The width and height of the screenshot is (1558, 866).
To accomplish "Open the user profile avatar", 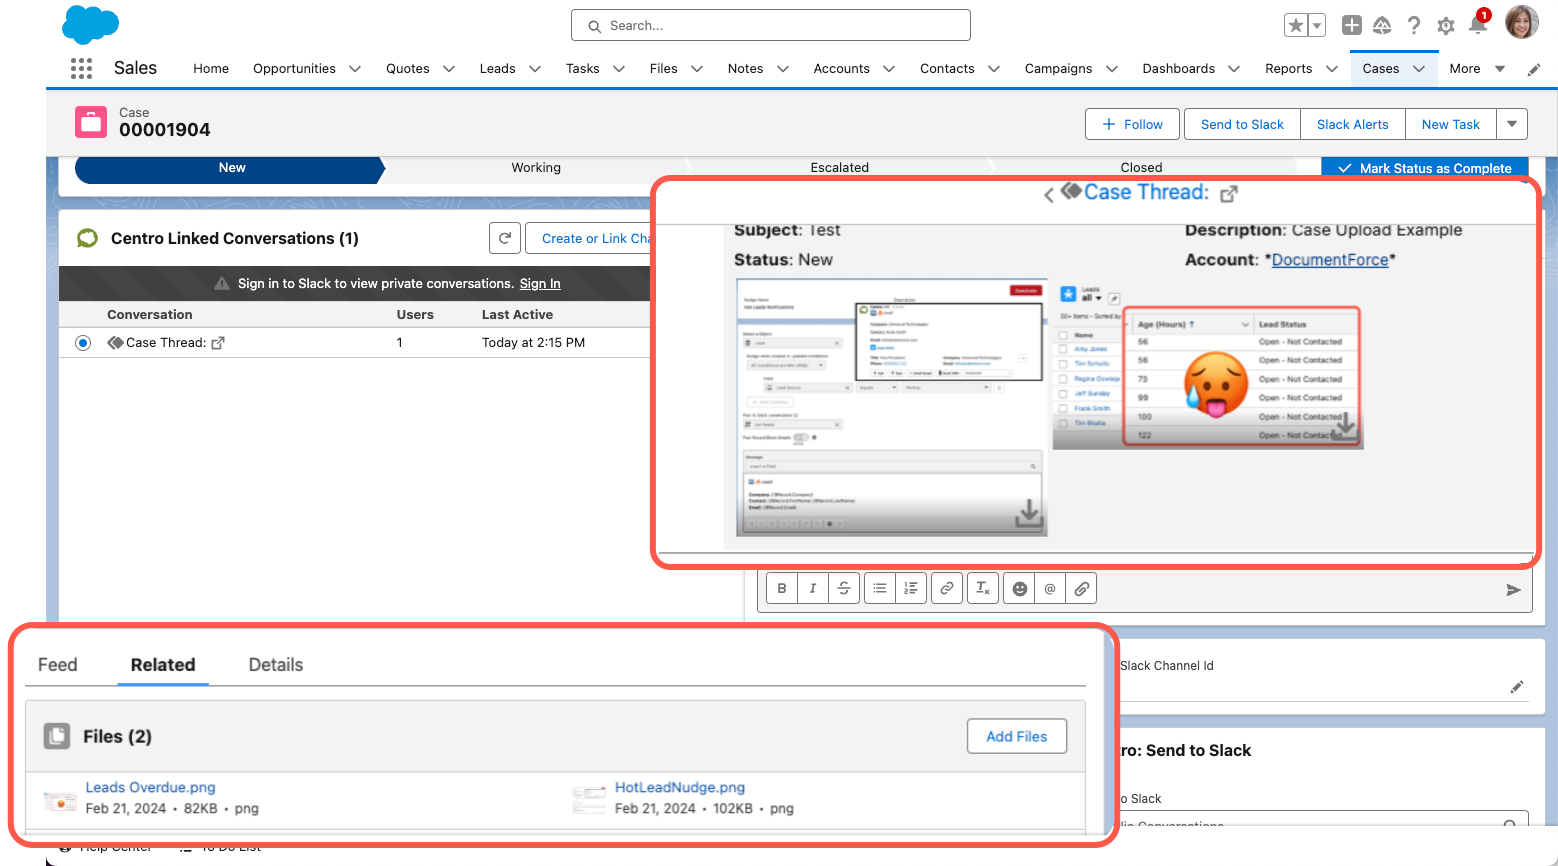I will 1522,22.
